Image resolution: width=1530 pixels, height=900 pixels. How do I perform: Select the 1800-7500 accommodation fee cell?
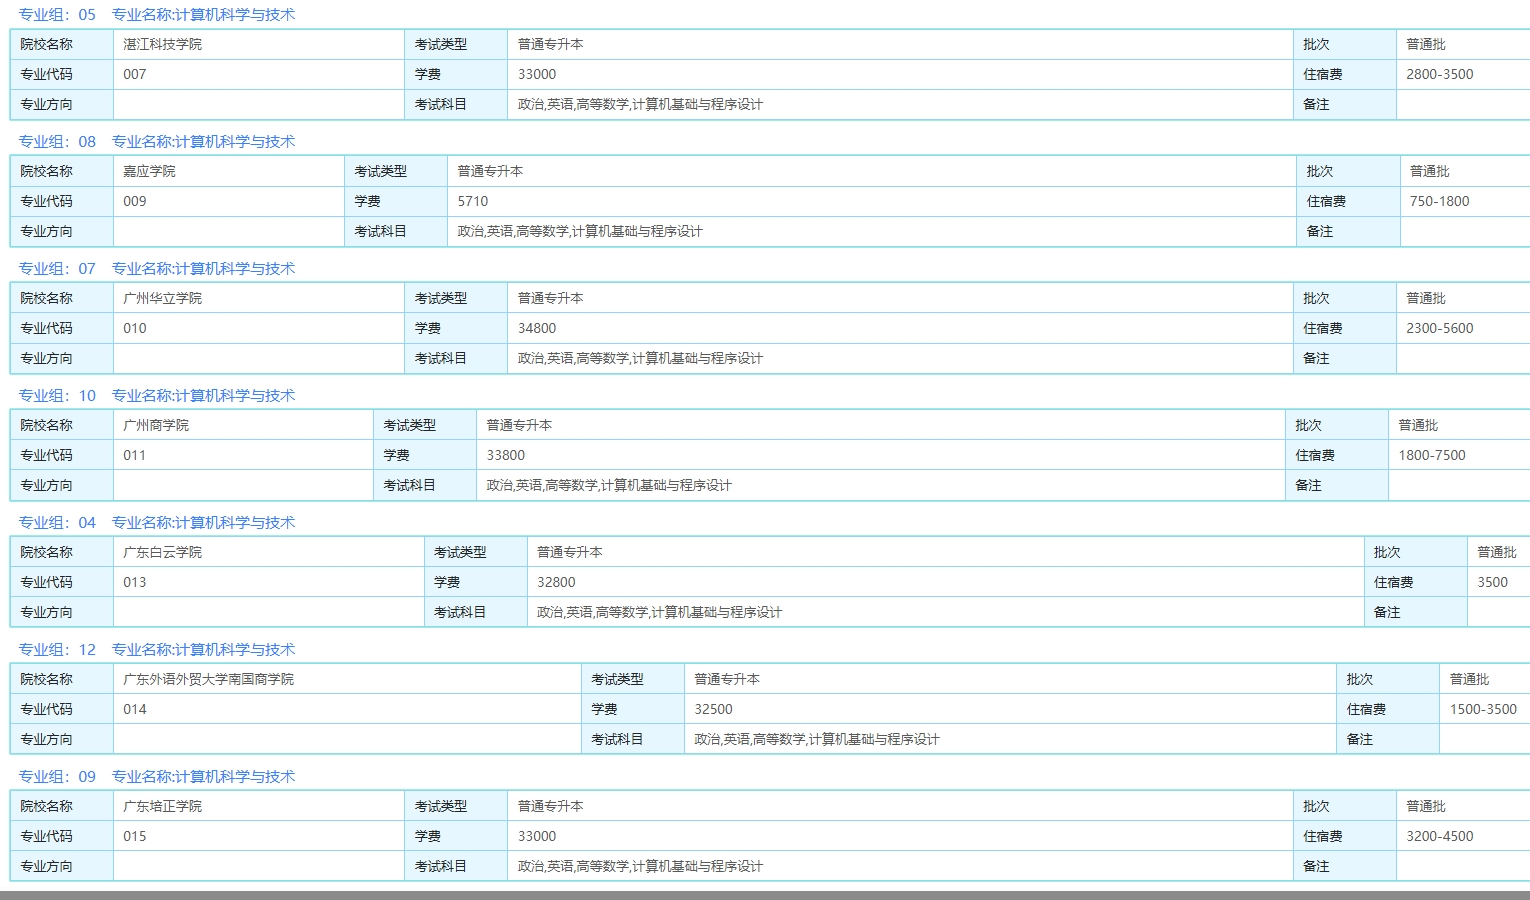(1431, 456)
